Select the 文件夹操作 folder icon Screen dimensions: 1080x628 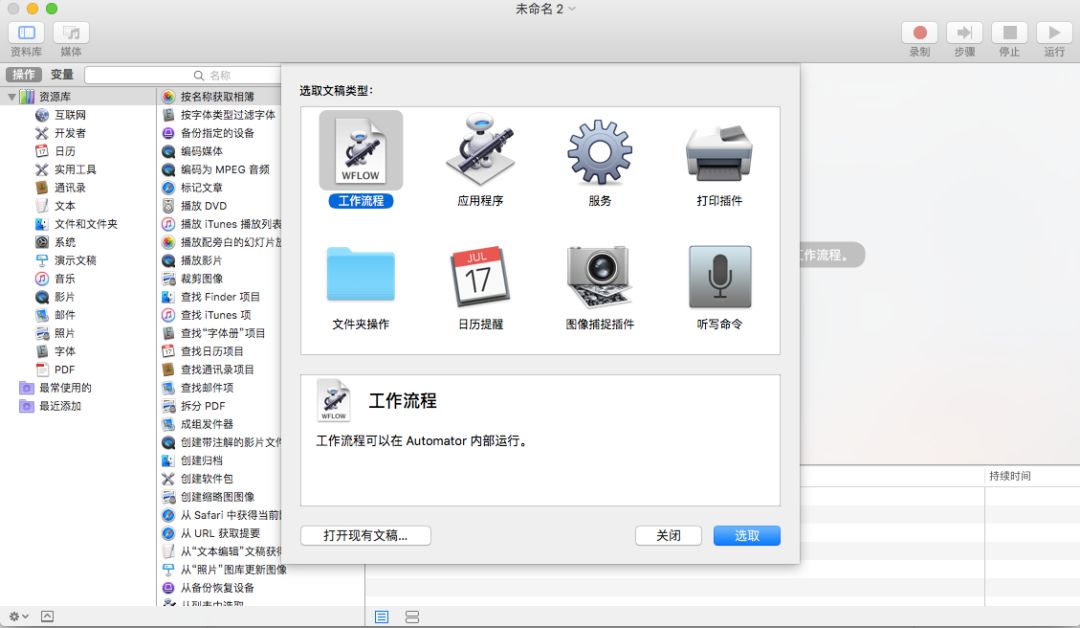click(360, 275)
